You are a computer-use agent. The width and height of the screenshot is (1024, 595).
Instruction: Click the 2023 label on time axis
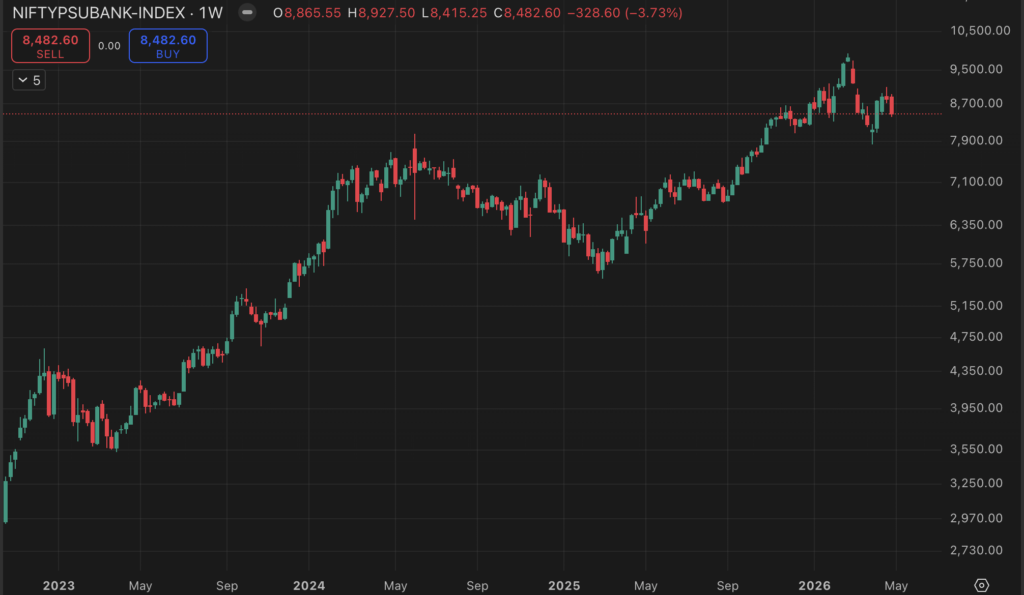(59, 586)
